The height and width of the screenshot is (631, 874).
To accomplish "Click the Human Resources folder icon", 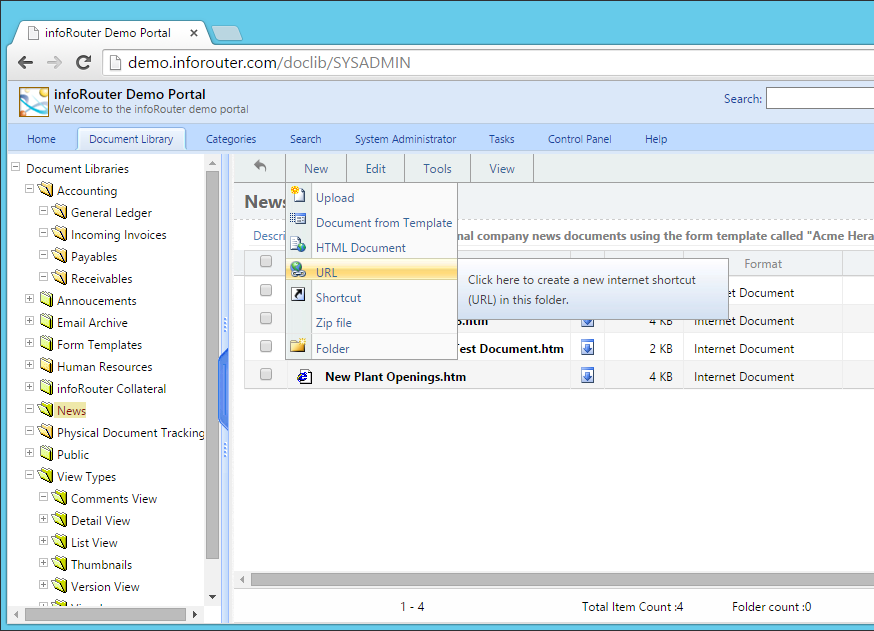I will click(47, 366).
